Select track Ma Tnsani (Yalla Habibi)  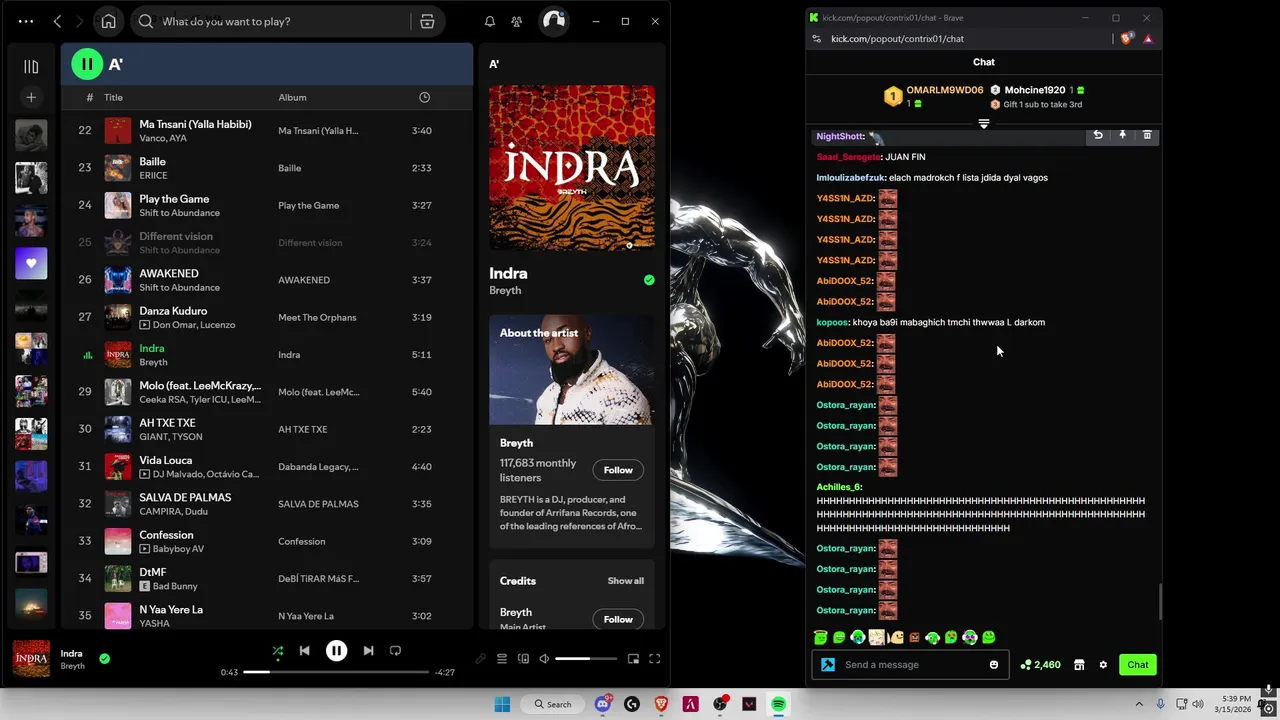point(266,130)
